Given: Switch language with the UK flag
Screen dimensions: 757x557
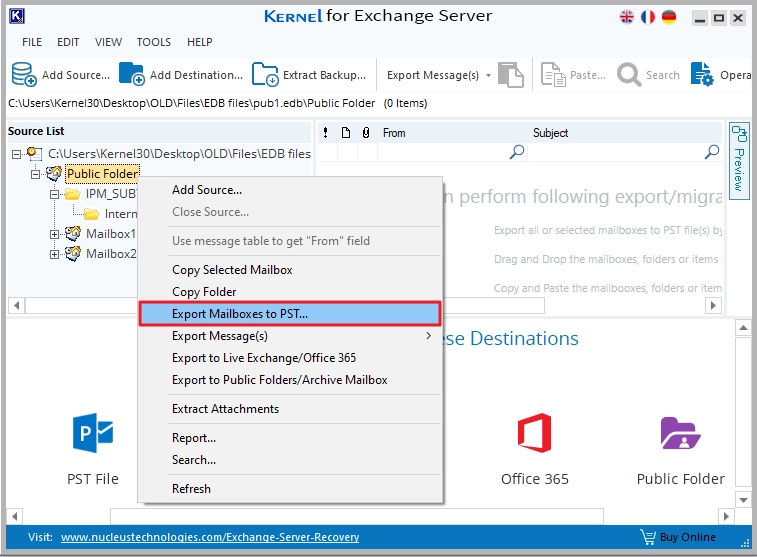Looking at the screenshot, I should pos(627,17).
